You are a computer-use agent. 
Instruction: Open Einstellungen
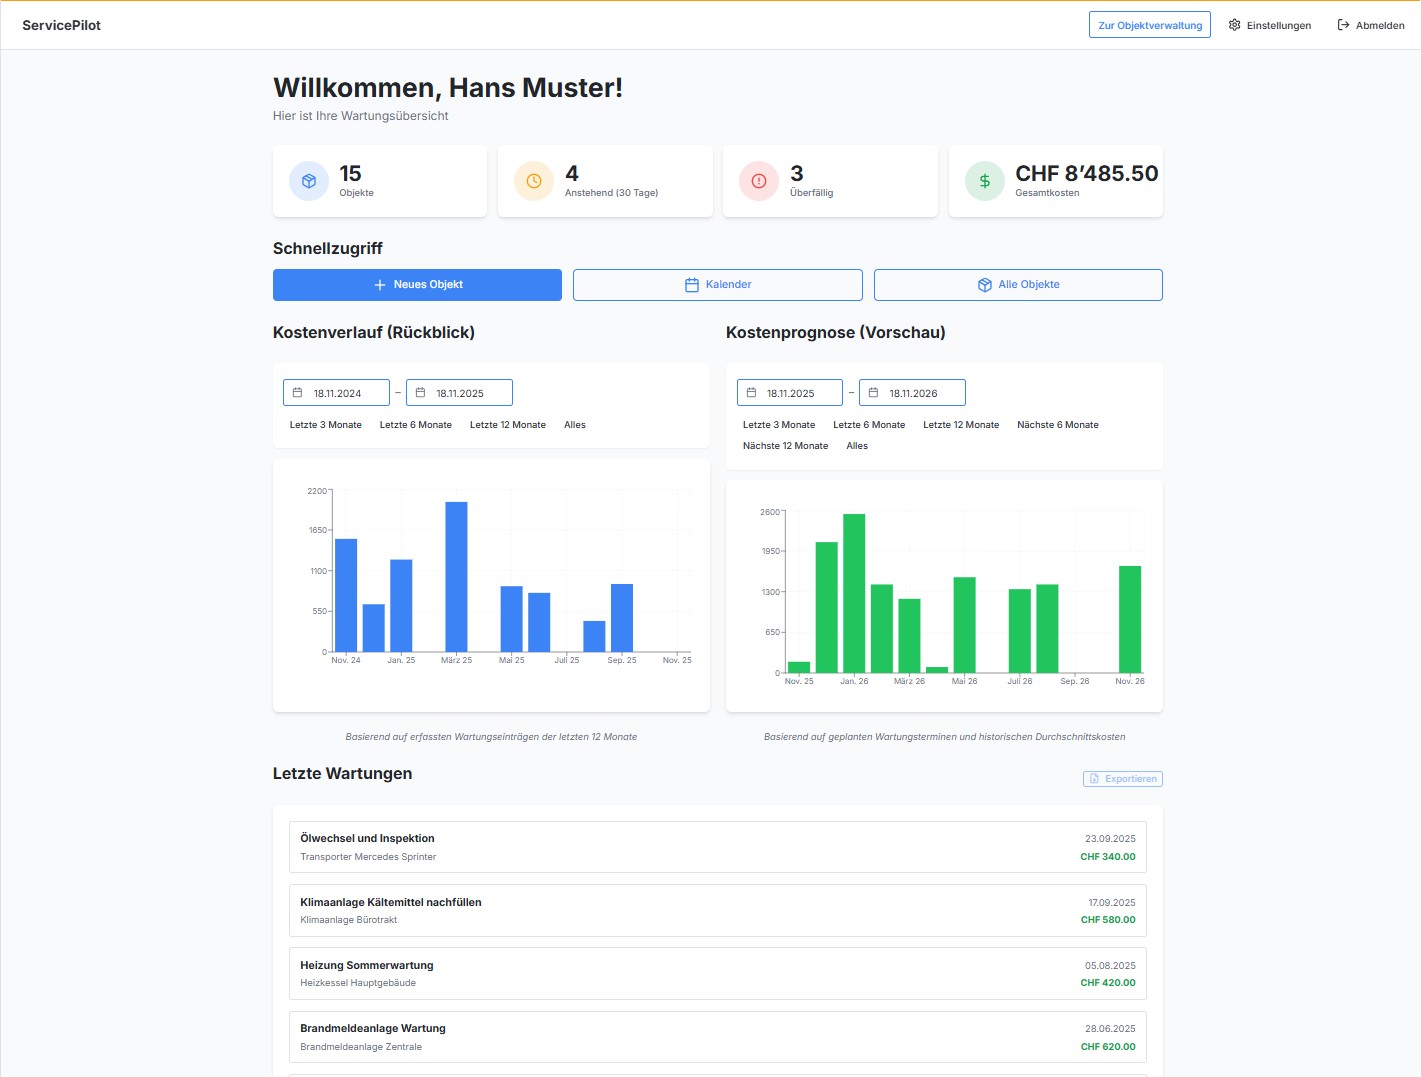1270,25
